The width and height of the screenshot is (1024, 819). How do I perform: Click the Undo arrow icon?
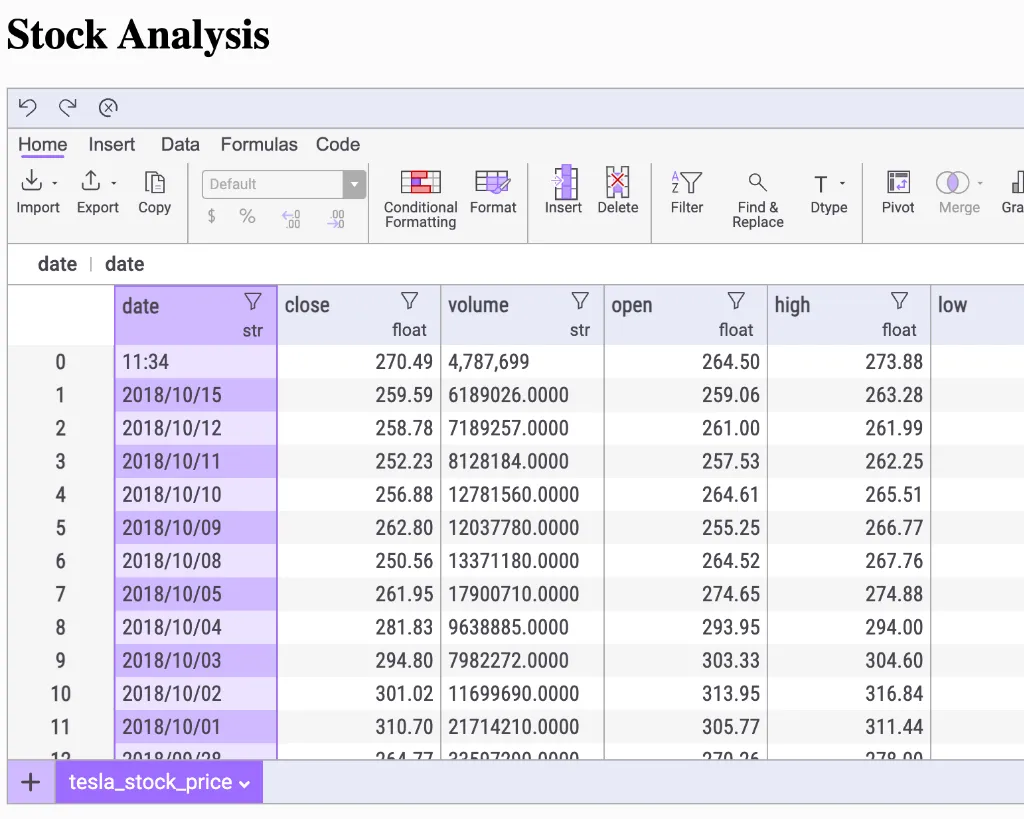(x=28, y=108)
